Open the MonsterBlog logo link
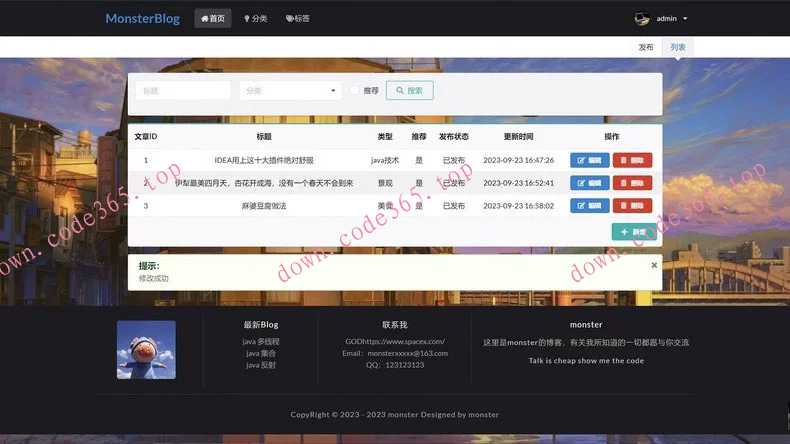Viewport: 790px width, 444px height. (x=143, y=19)
